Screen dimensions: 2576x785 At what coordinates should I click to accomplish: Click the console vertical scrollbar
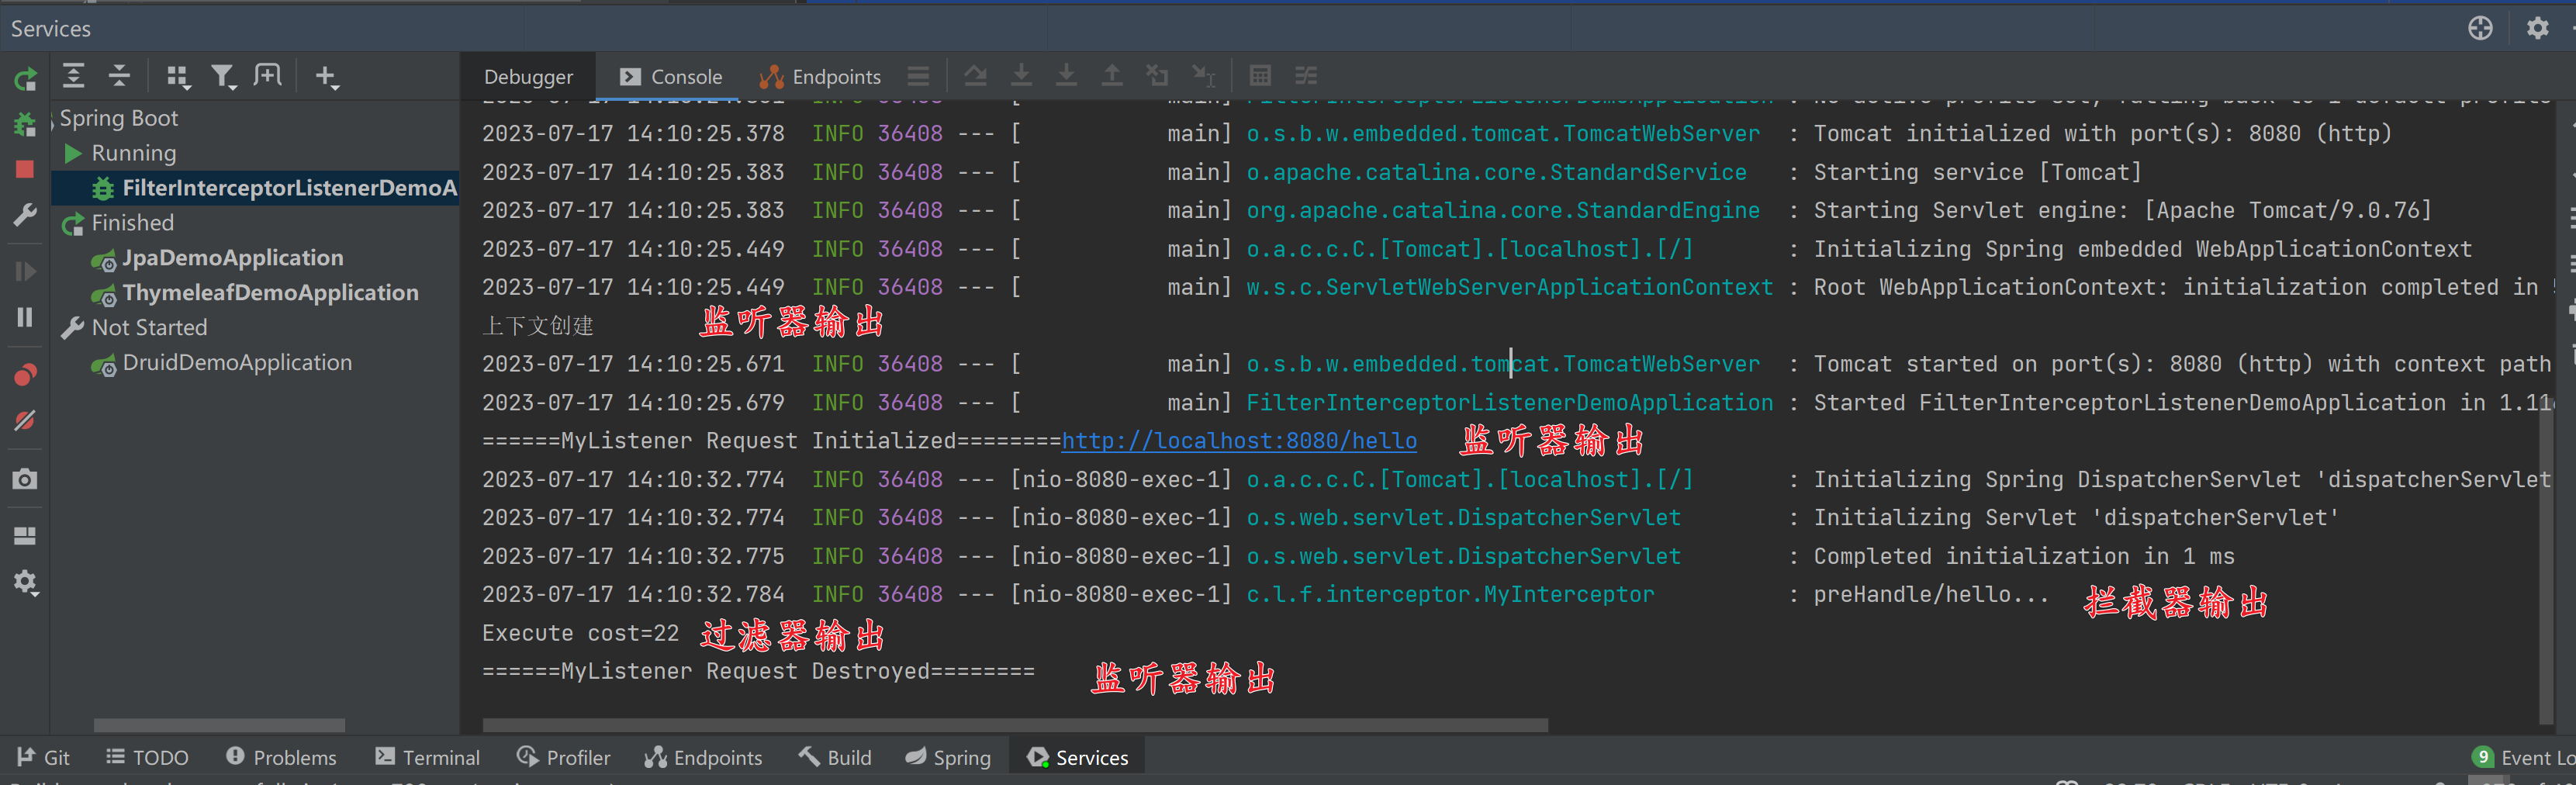coord(2546,560)
